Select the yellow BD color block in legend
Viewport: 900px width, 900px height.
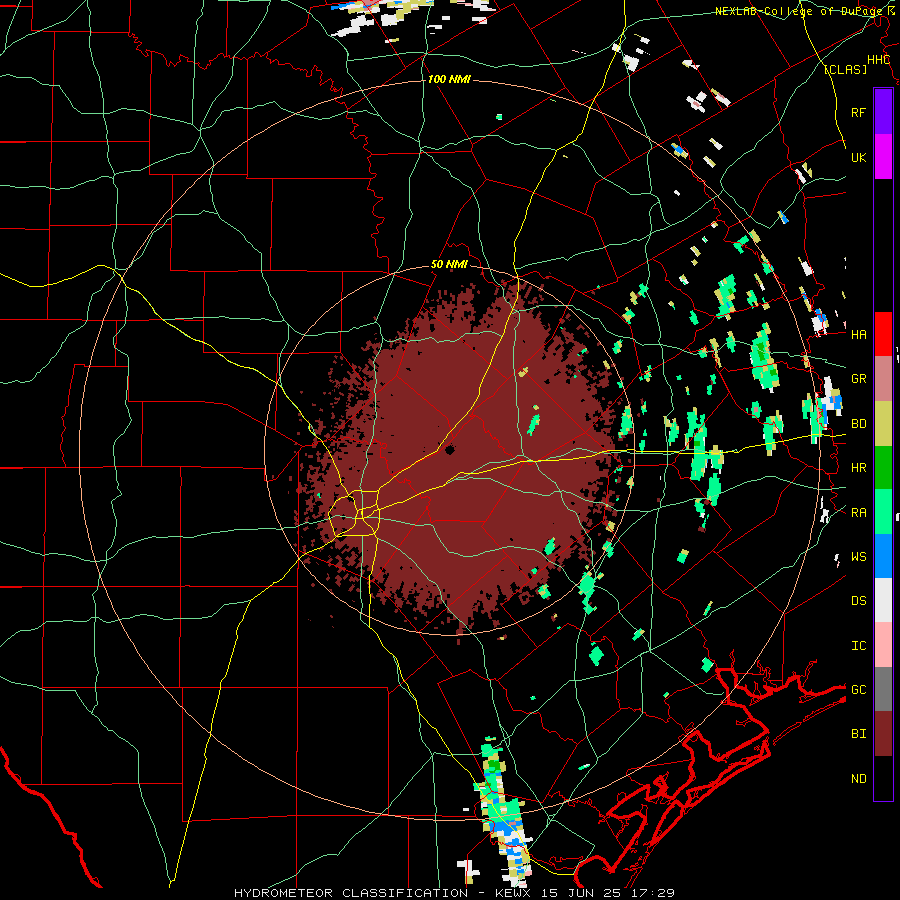point(883,424)
